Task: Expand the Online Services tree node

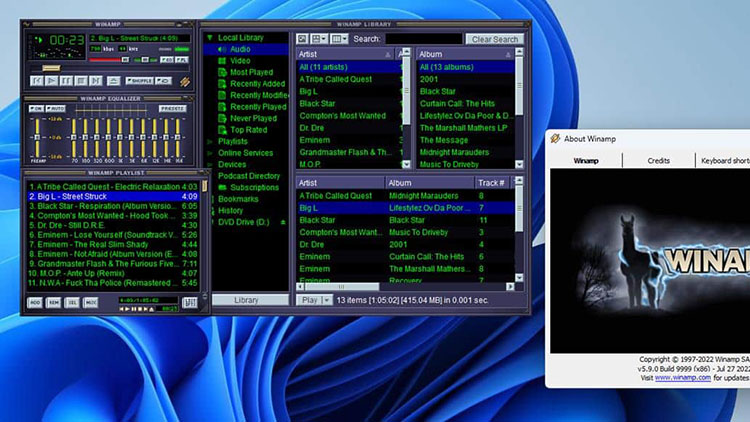Action: pyautogui.click(x=210, y=153)
